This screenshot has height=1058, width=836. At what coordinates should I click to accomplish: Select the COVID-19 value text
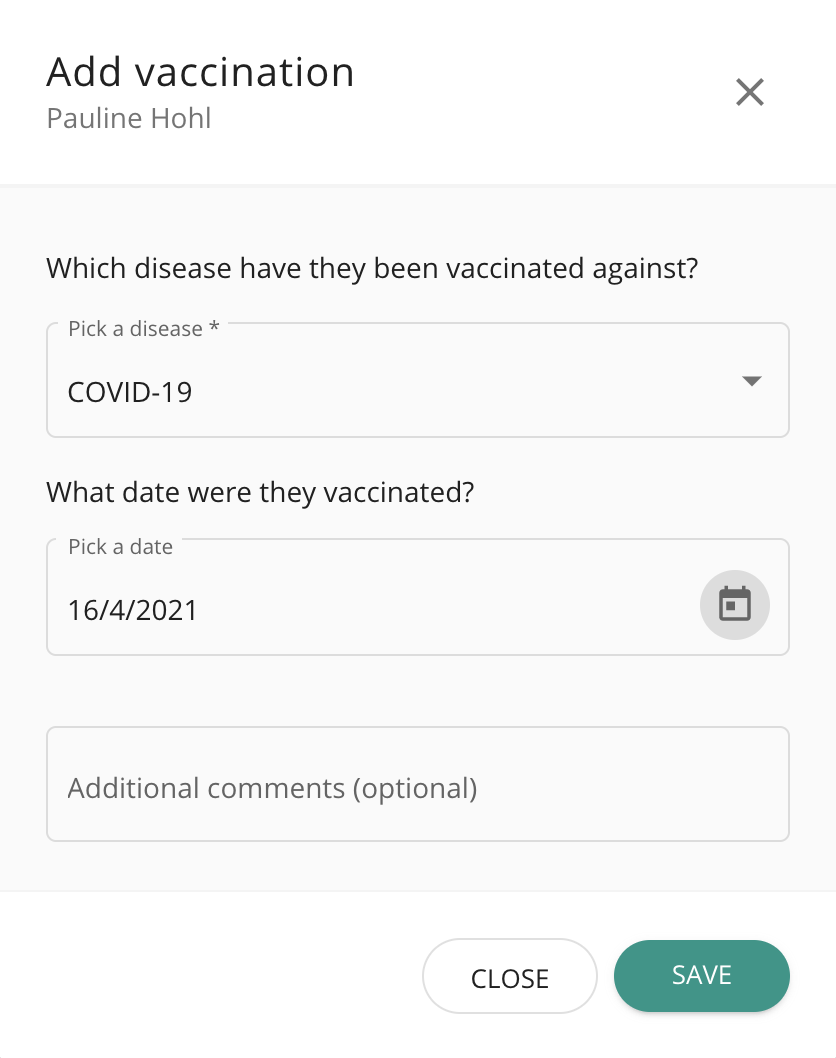click(130, 392)
